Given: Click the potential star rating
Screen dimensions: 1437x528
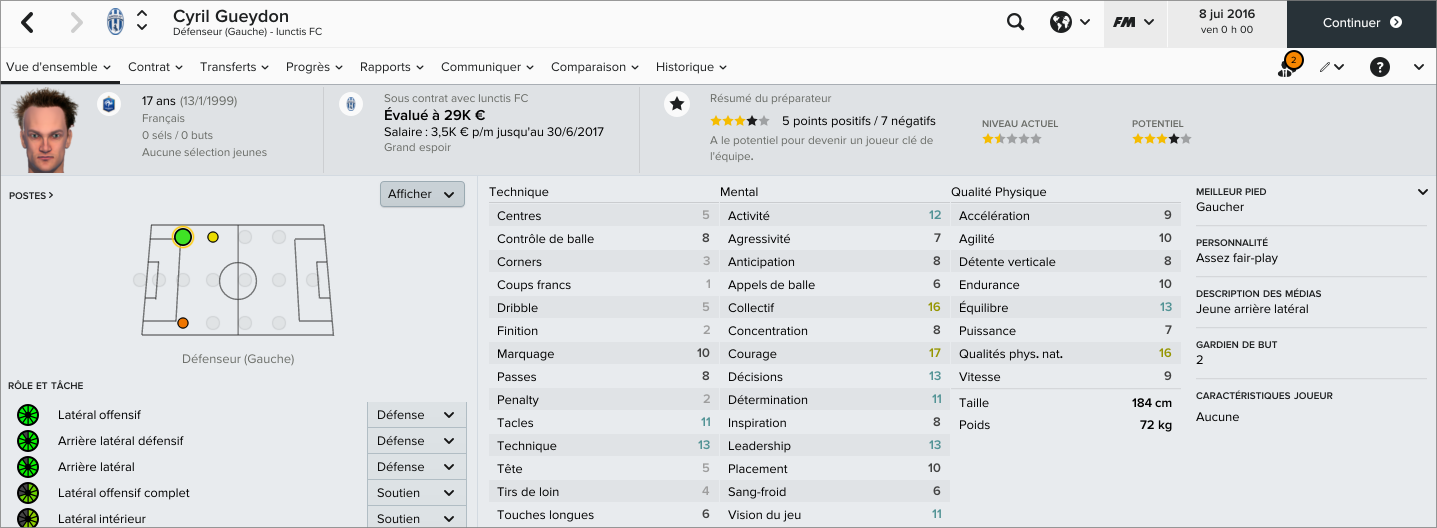Looking at the screenshot, I should [1161, 139].
